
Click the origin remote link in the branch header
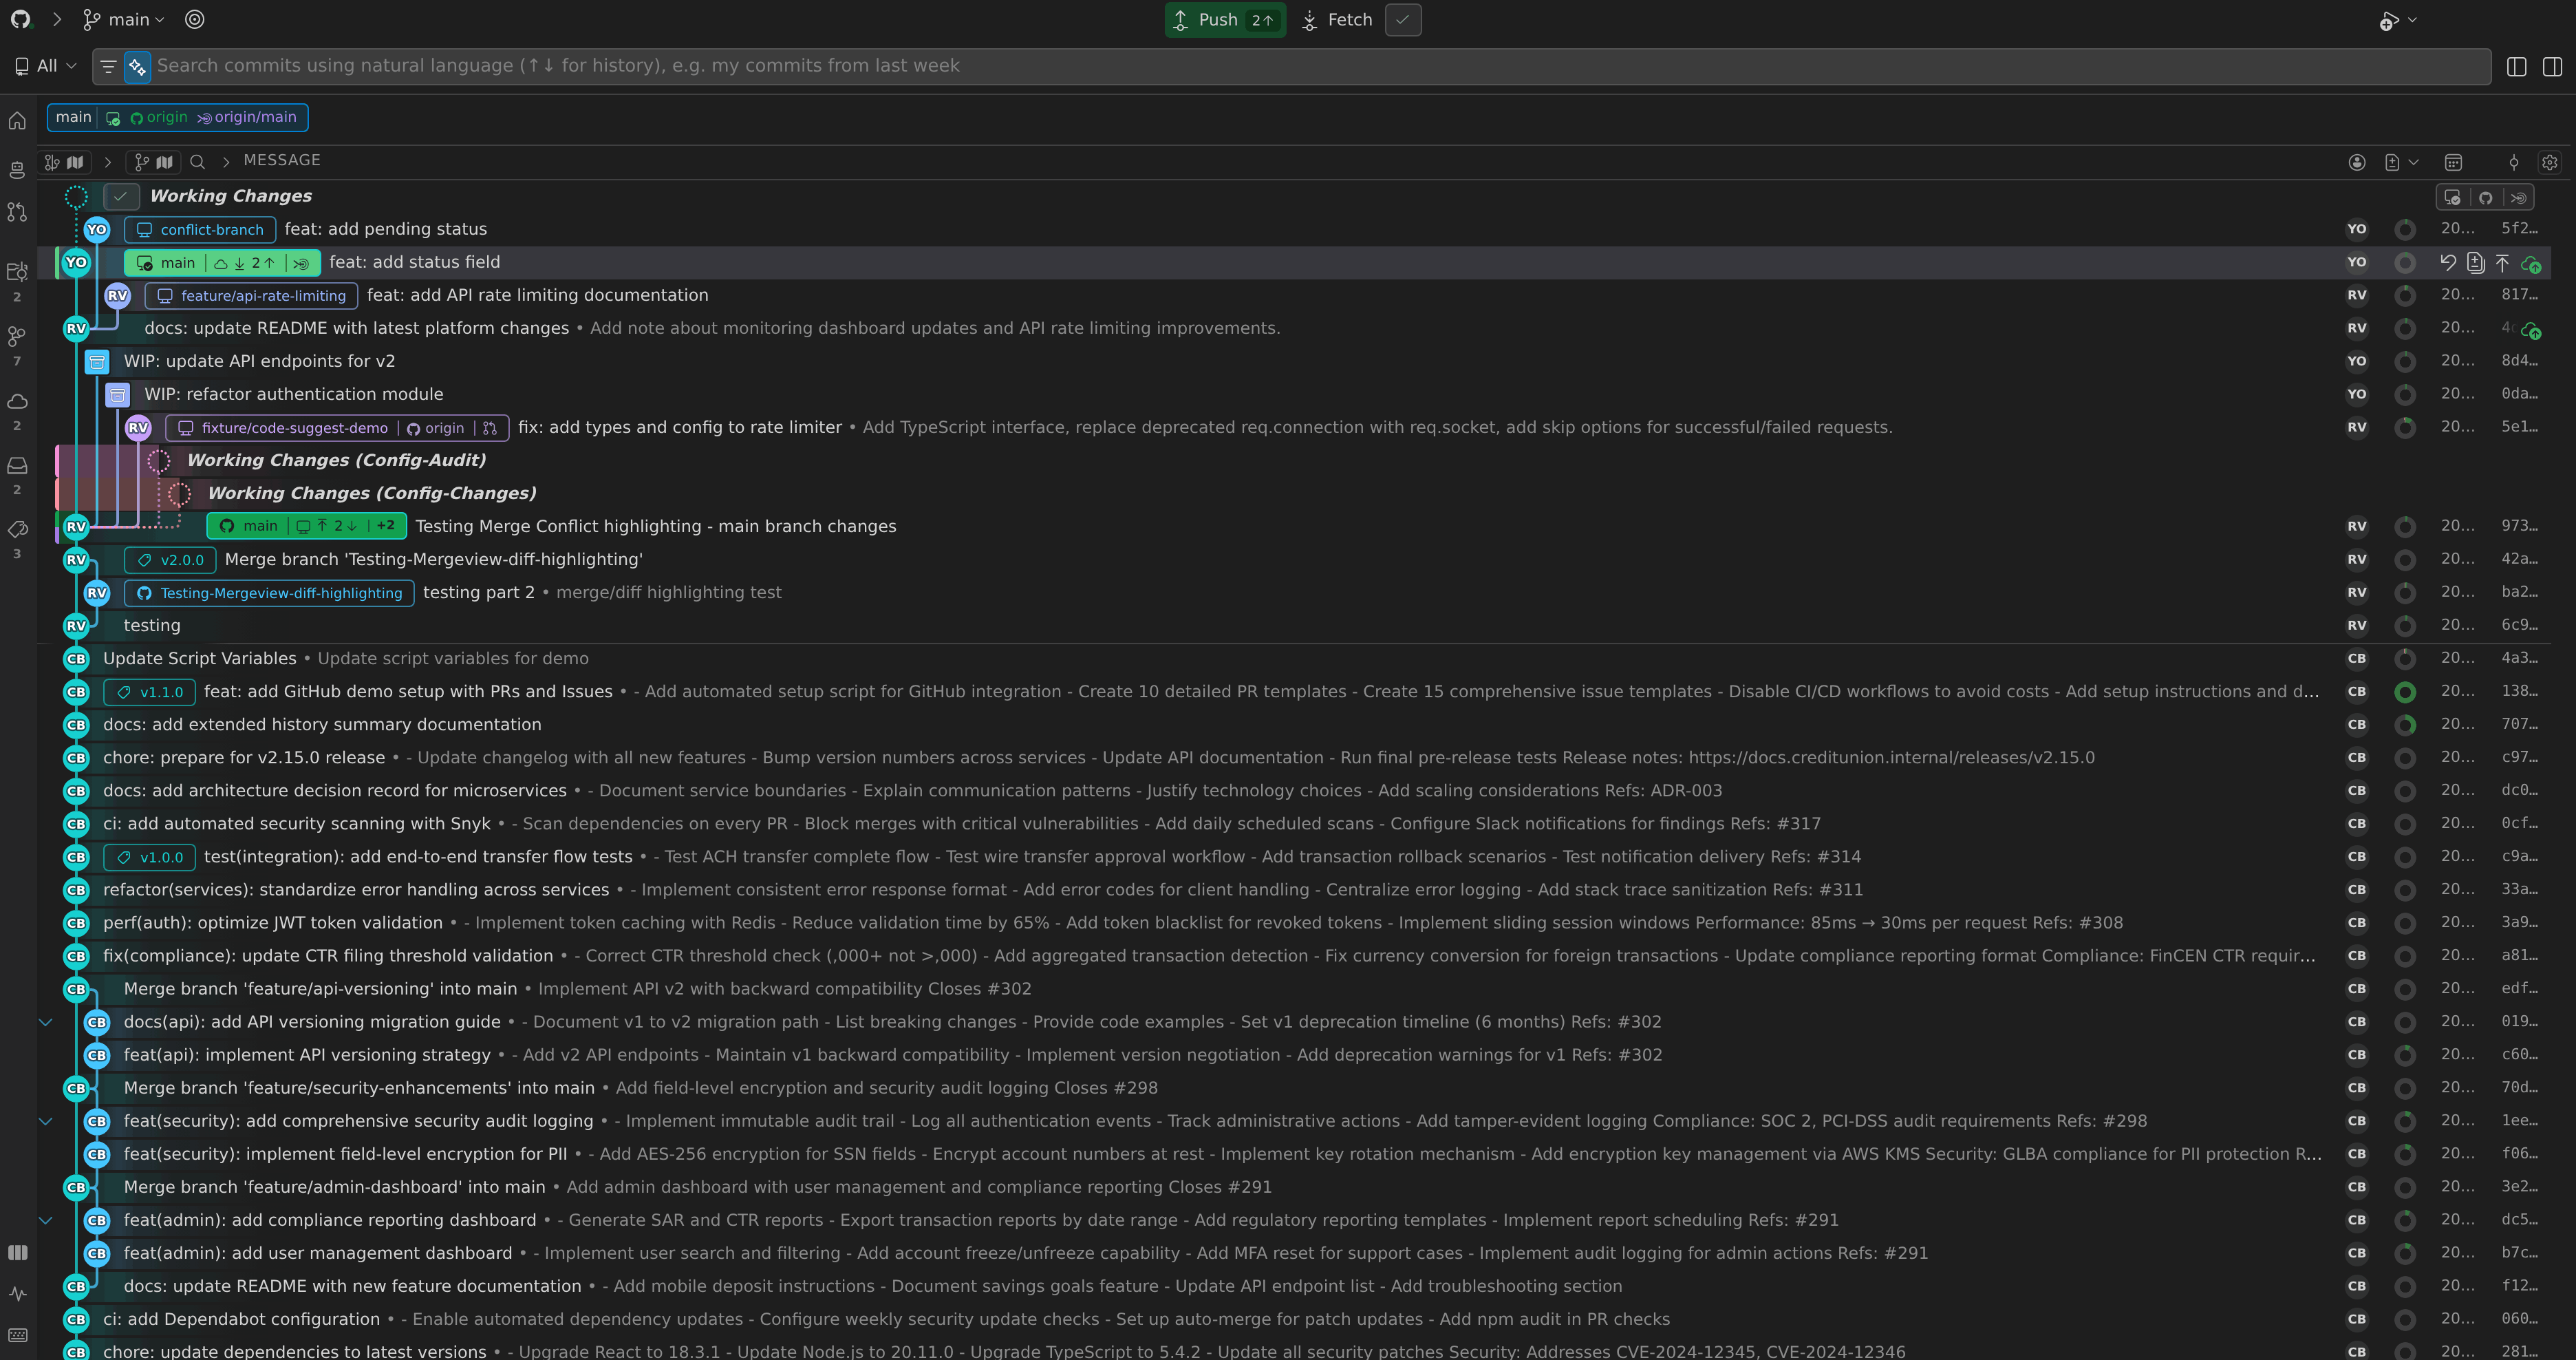point(159,117)
